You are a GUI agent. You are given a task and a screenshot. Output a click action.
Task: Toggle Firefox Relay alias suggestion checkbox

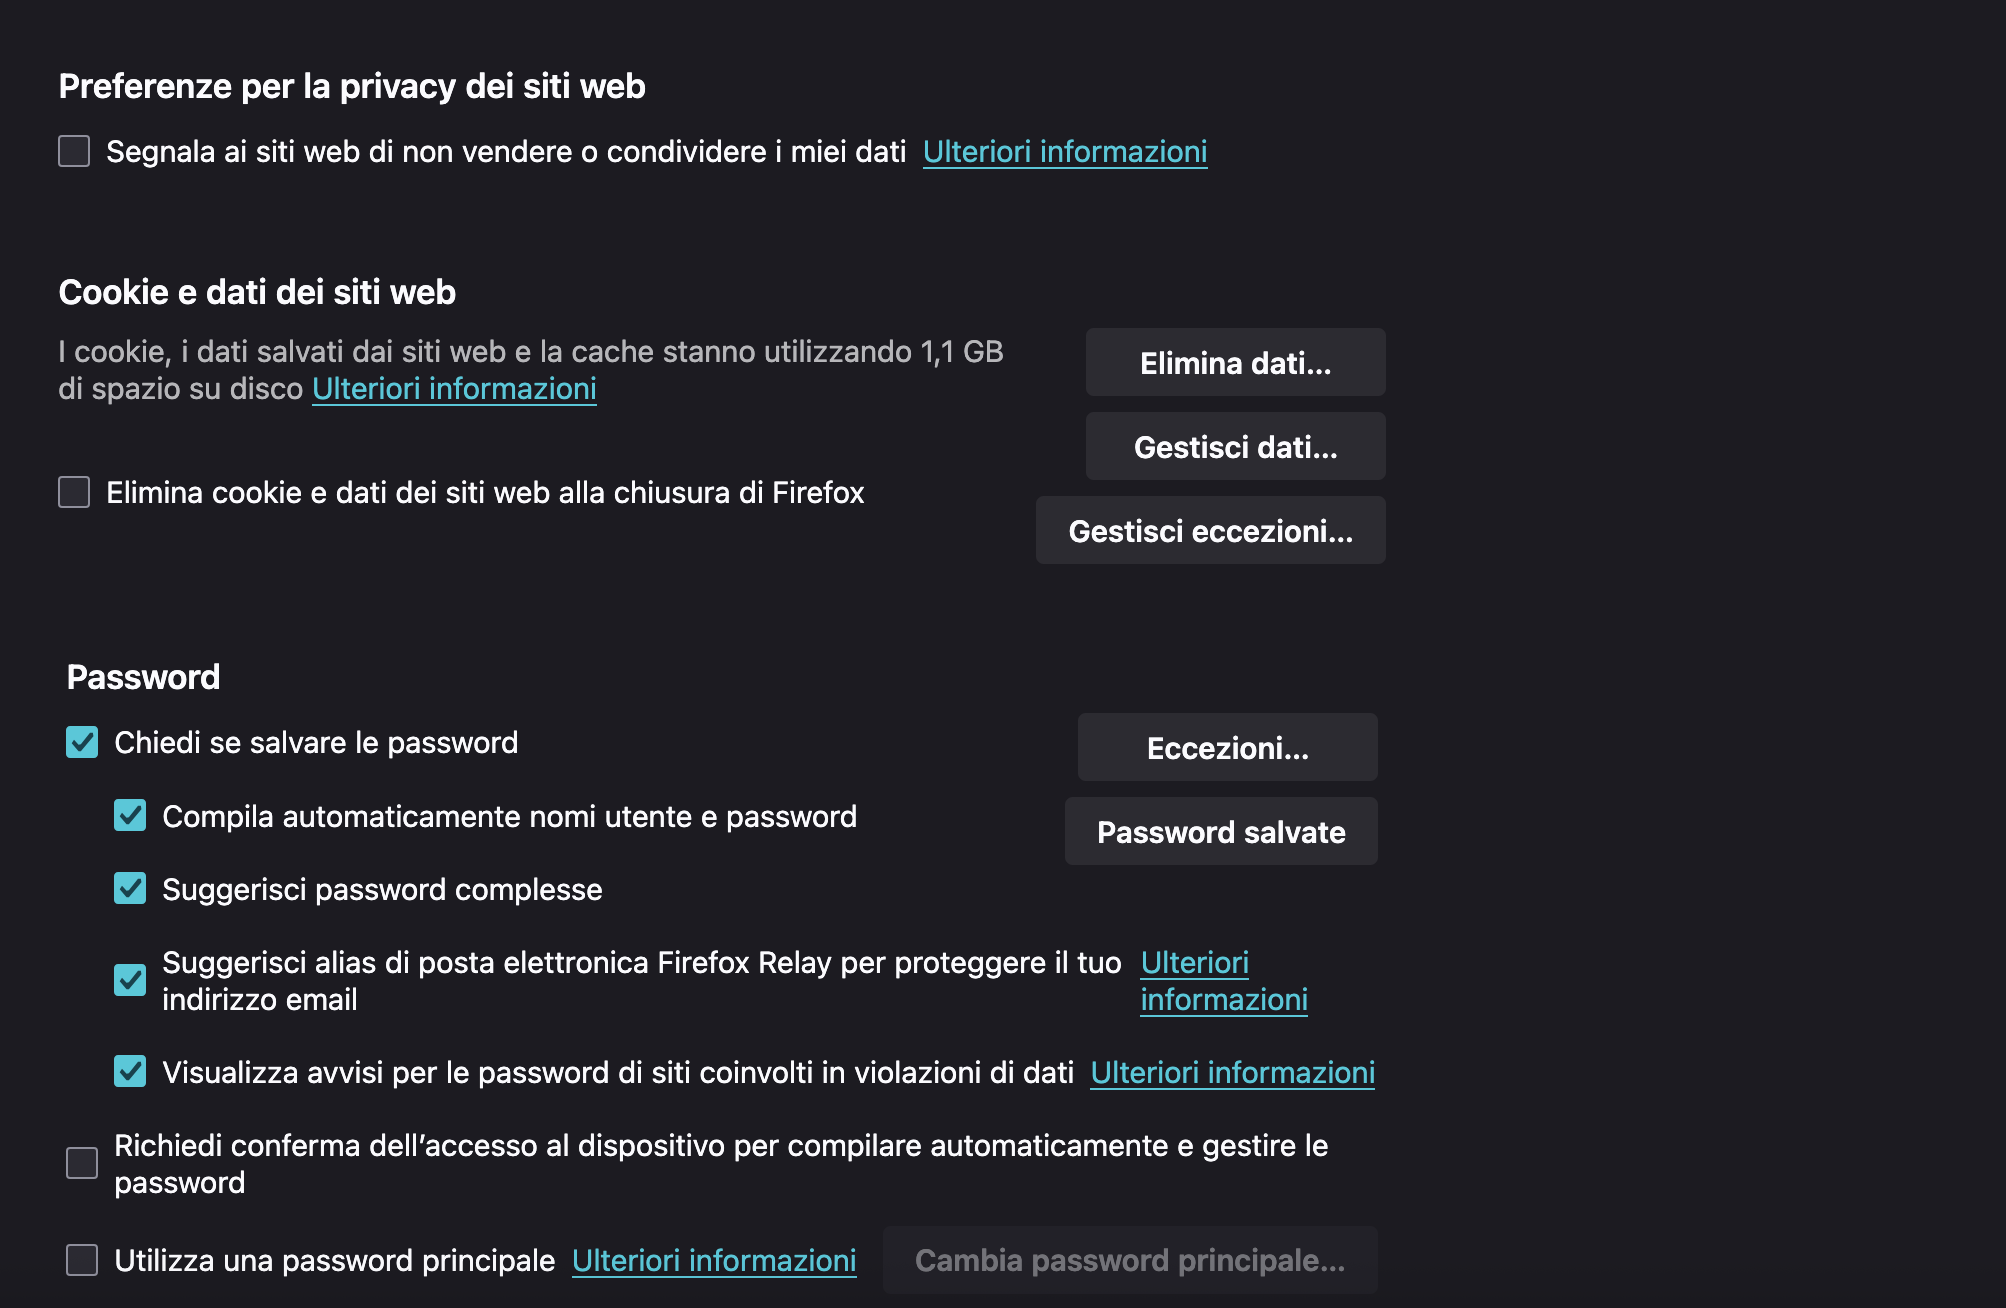130,980
